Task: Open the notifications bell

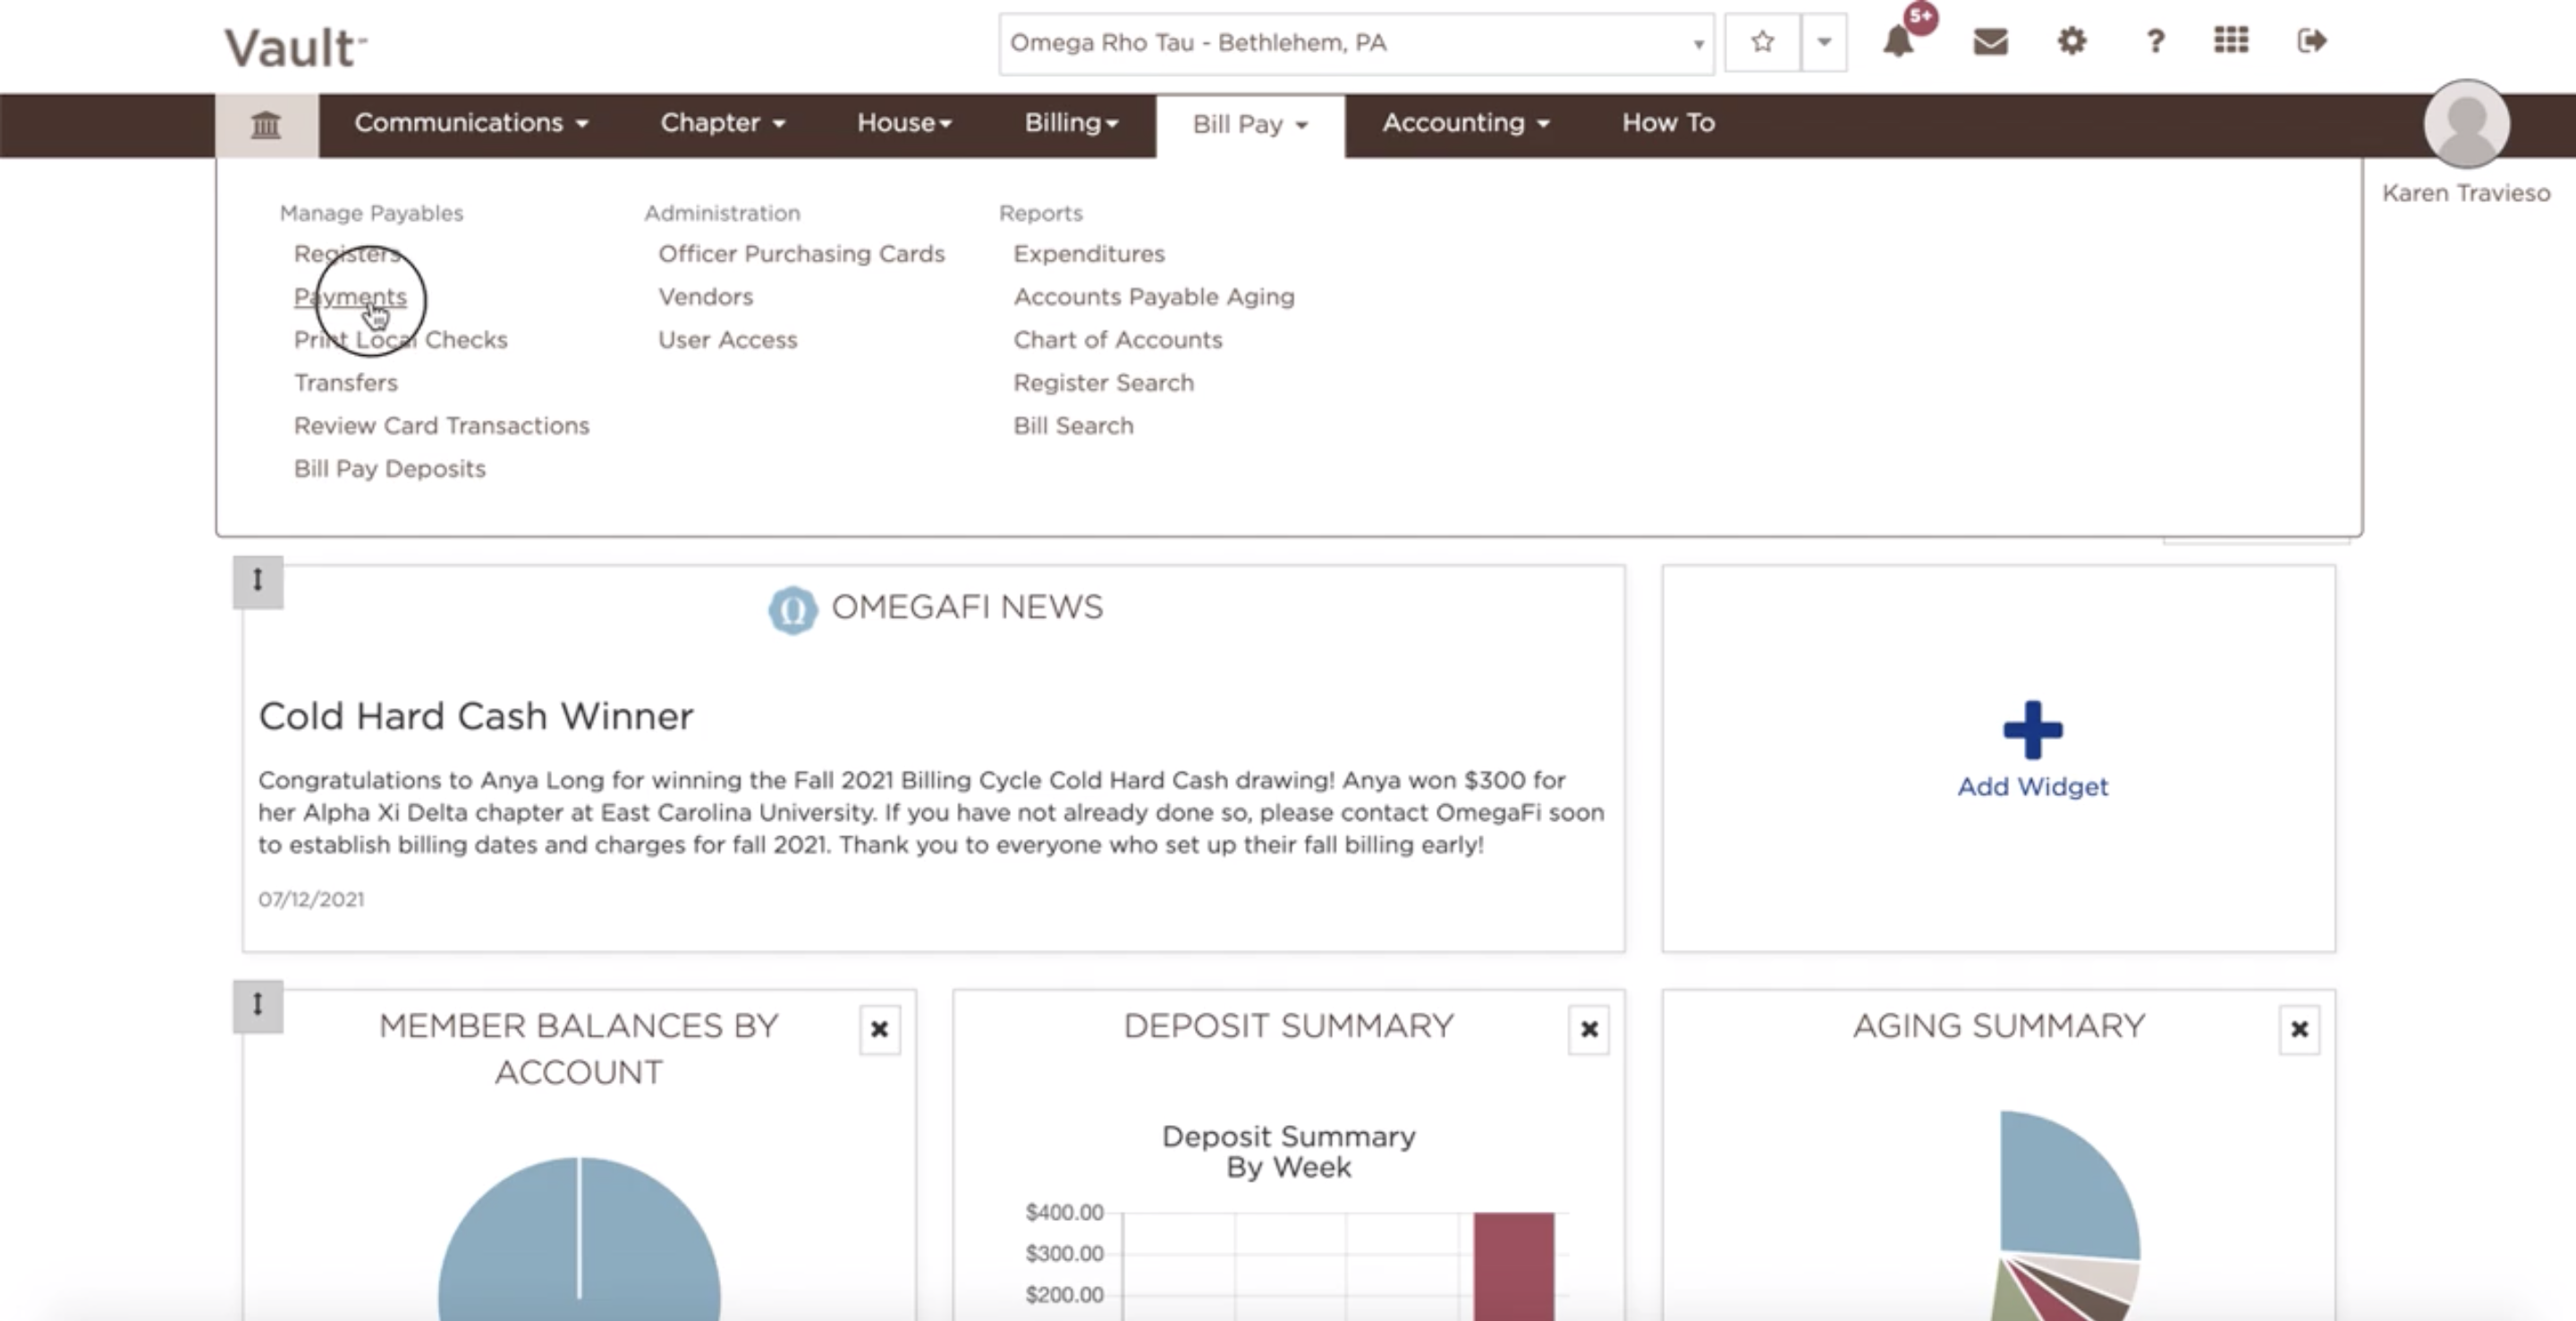Action: pos(1898,43)
